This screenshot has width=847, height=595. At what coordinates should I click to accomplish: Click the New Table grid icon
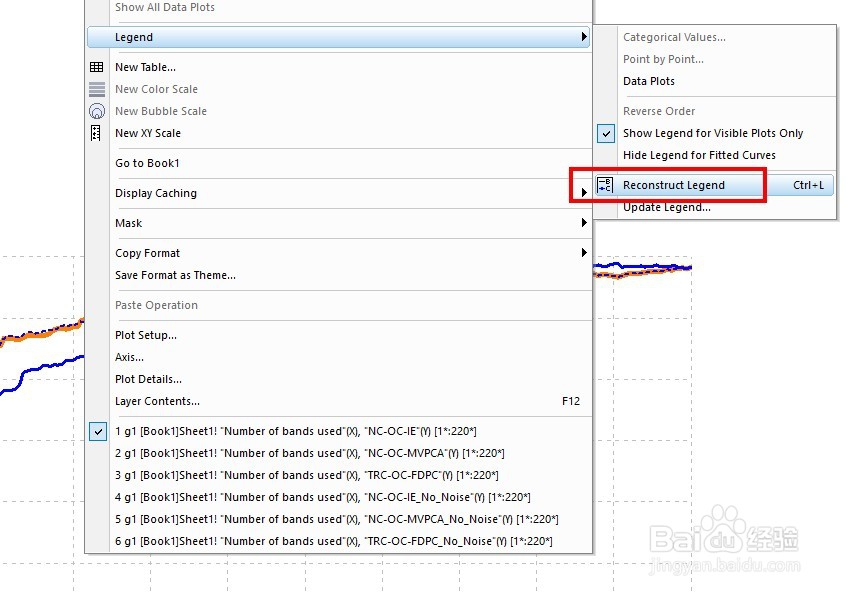point(97,67)
